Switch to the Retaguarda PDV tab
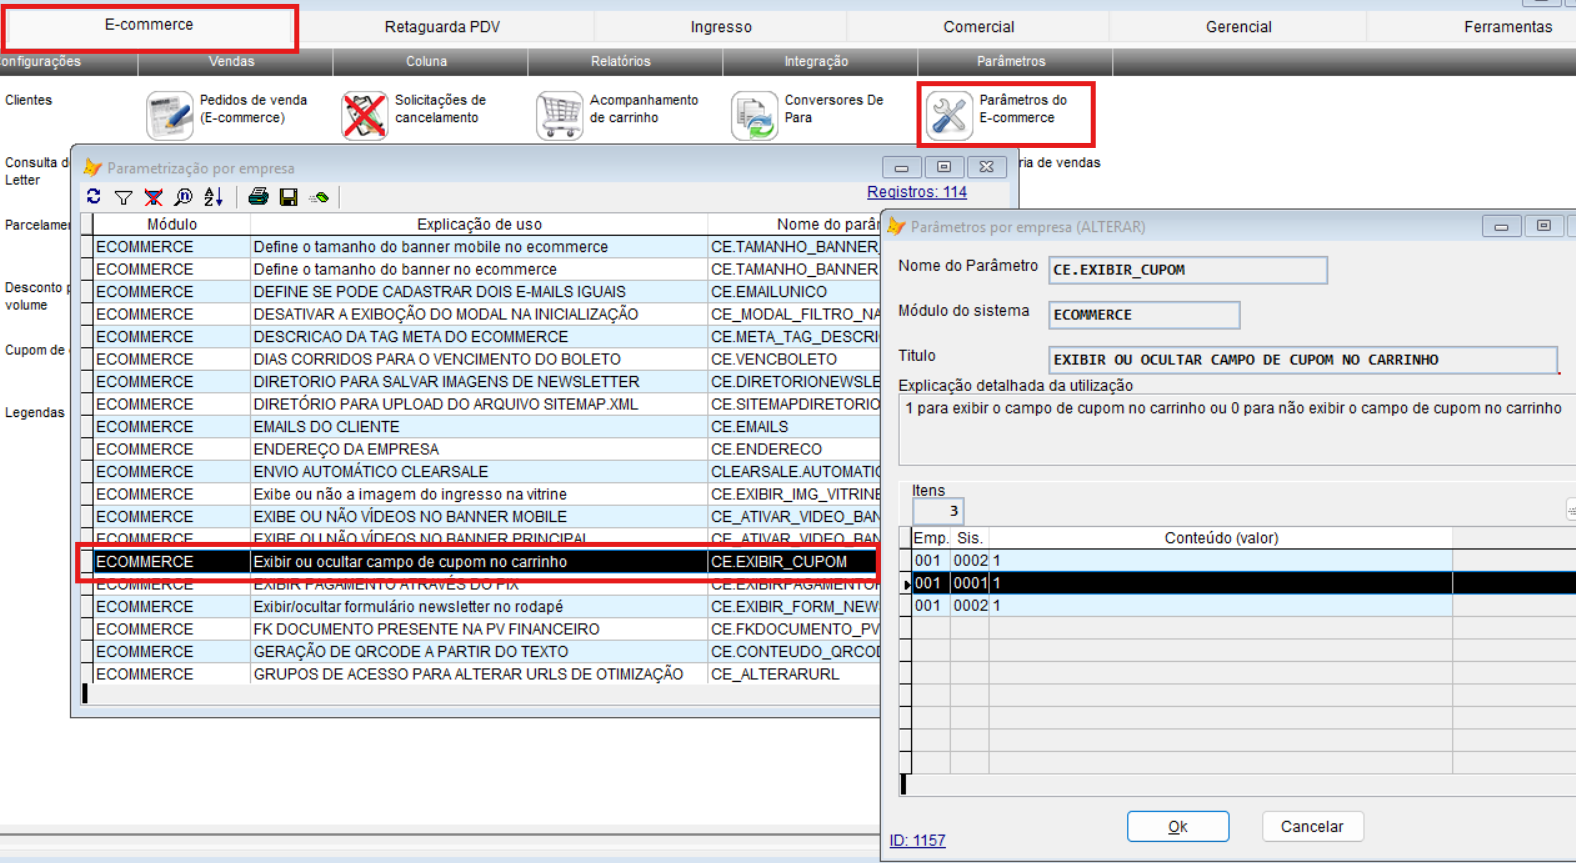The width and height of the screenshot is (1576, 863). (442, 27)
